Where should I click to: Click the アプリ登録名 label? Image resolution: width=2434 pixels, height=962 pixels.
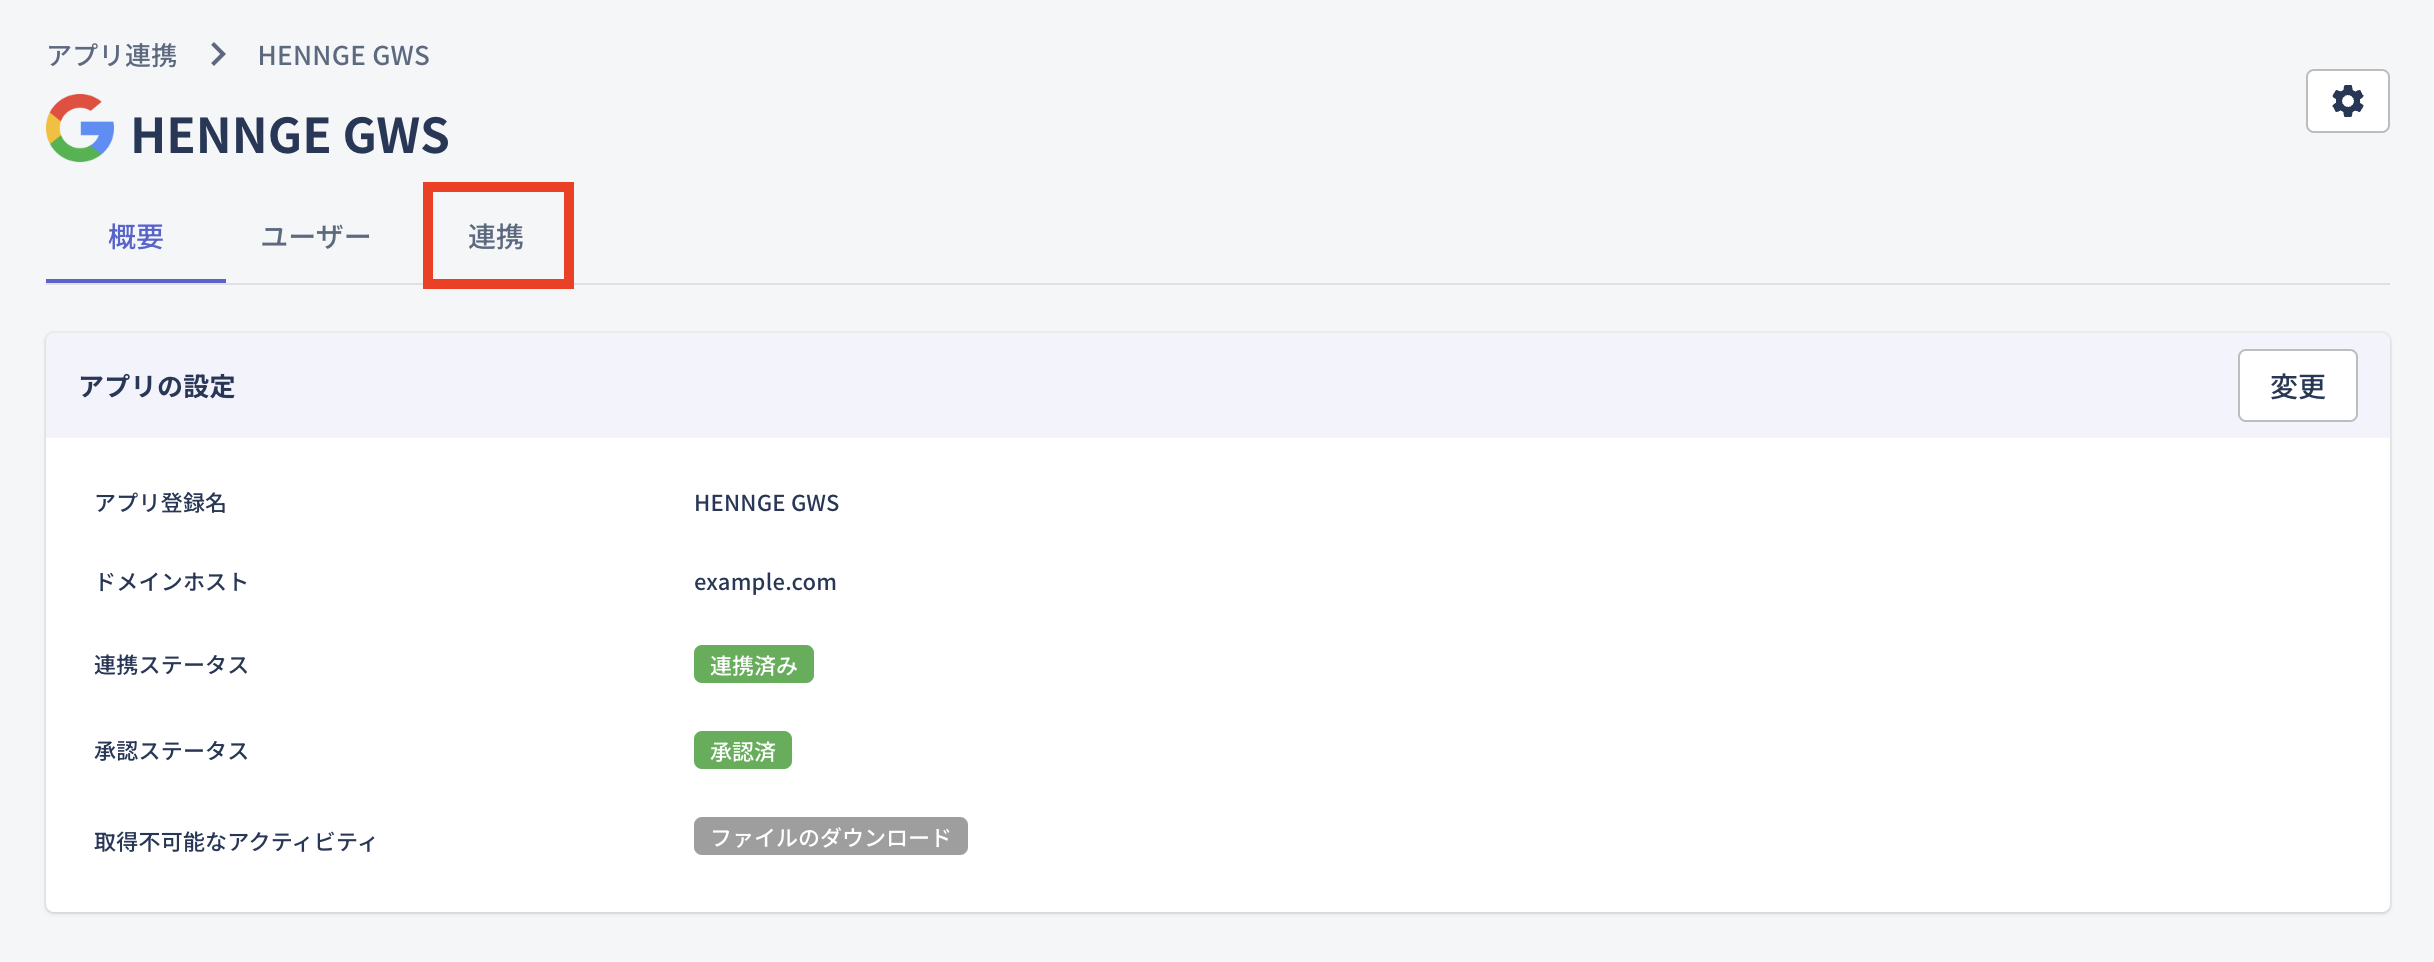(x=161, y=503)
